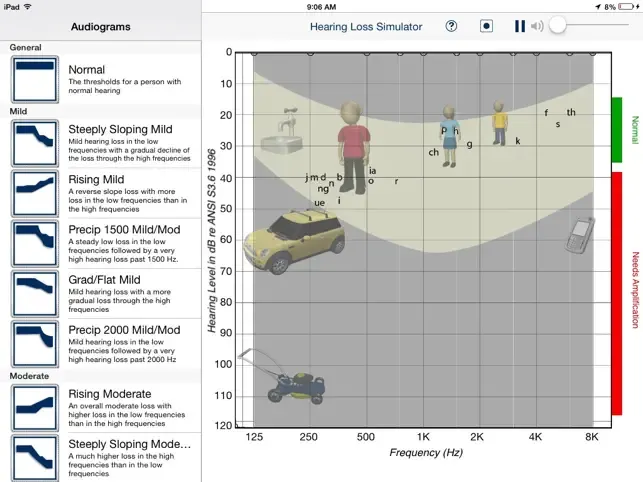
Task: Select Steeply Sloping Moderate audiogram icon
Action: pyautogui.click(x=35, y=458)
